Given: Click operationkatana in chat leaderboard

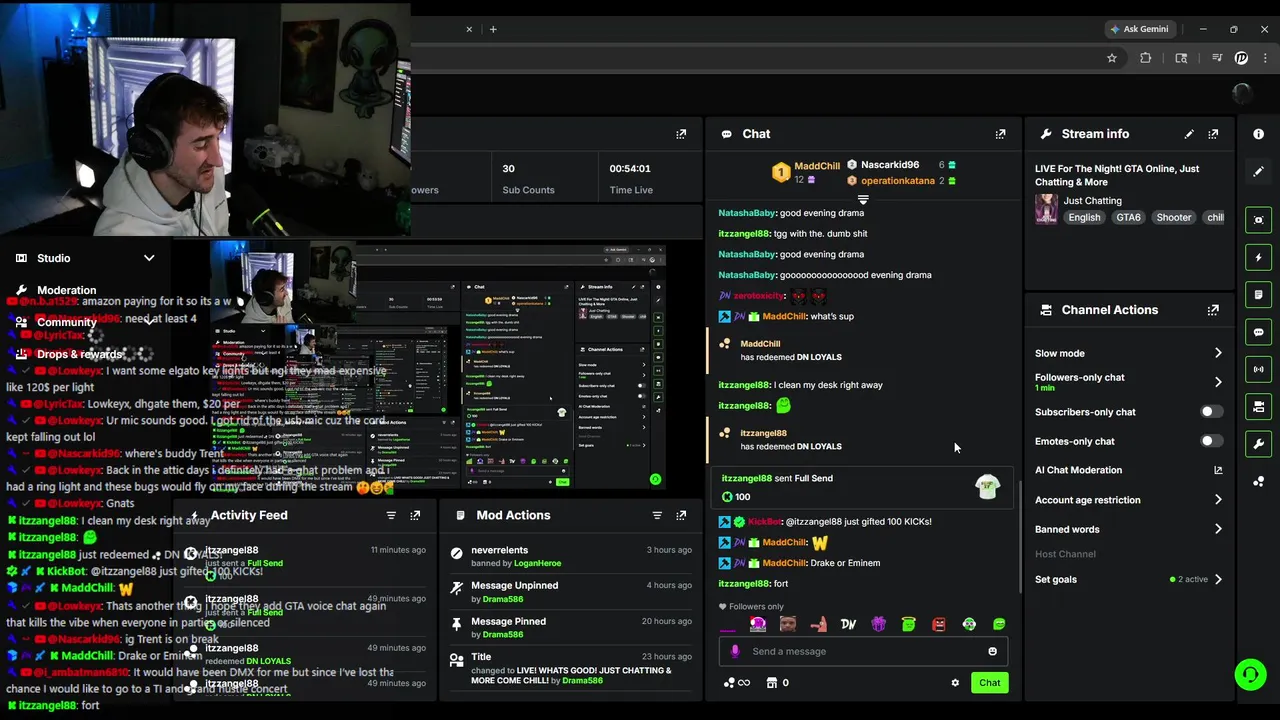Looking at the screenshot, I should (x=896, y=181).
